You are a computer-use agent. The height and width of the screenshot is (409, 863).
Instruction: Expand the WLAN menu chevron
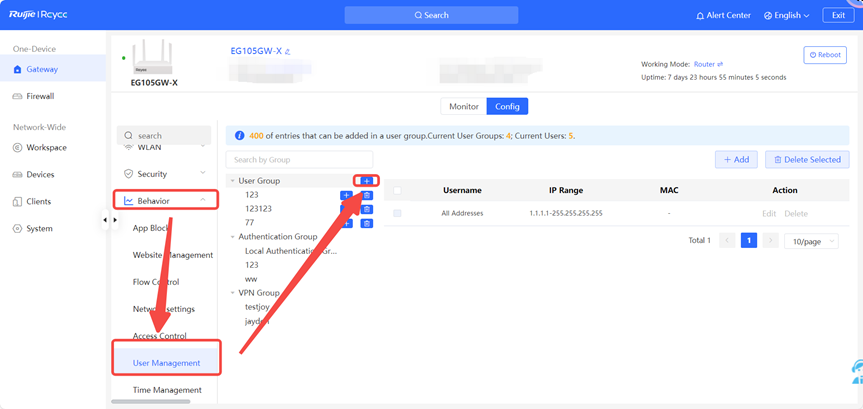tap(203, 146)
